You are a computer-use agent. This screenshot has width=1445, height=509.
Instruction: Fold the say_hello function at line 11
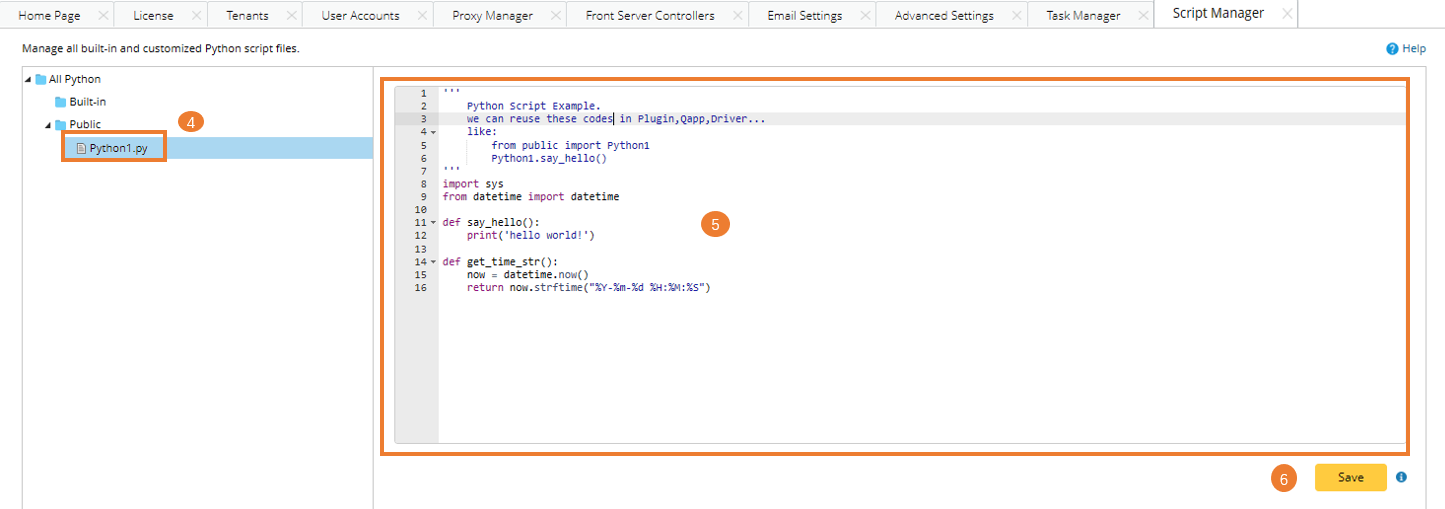(433, 223)
